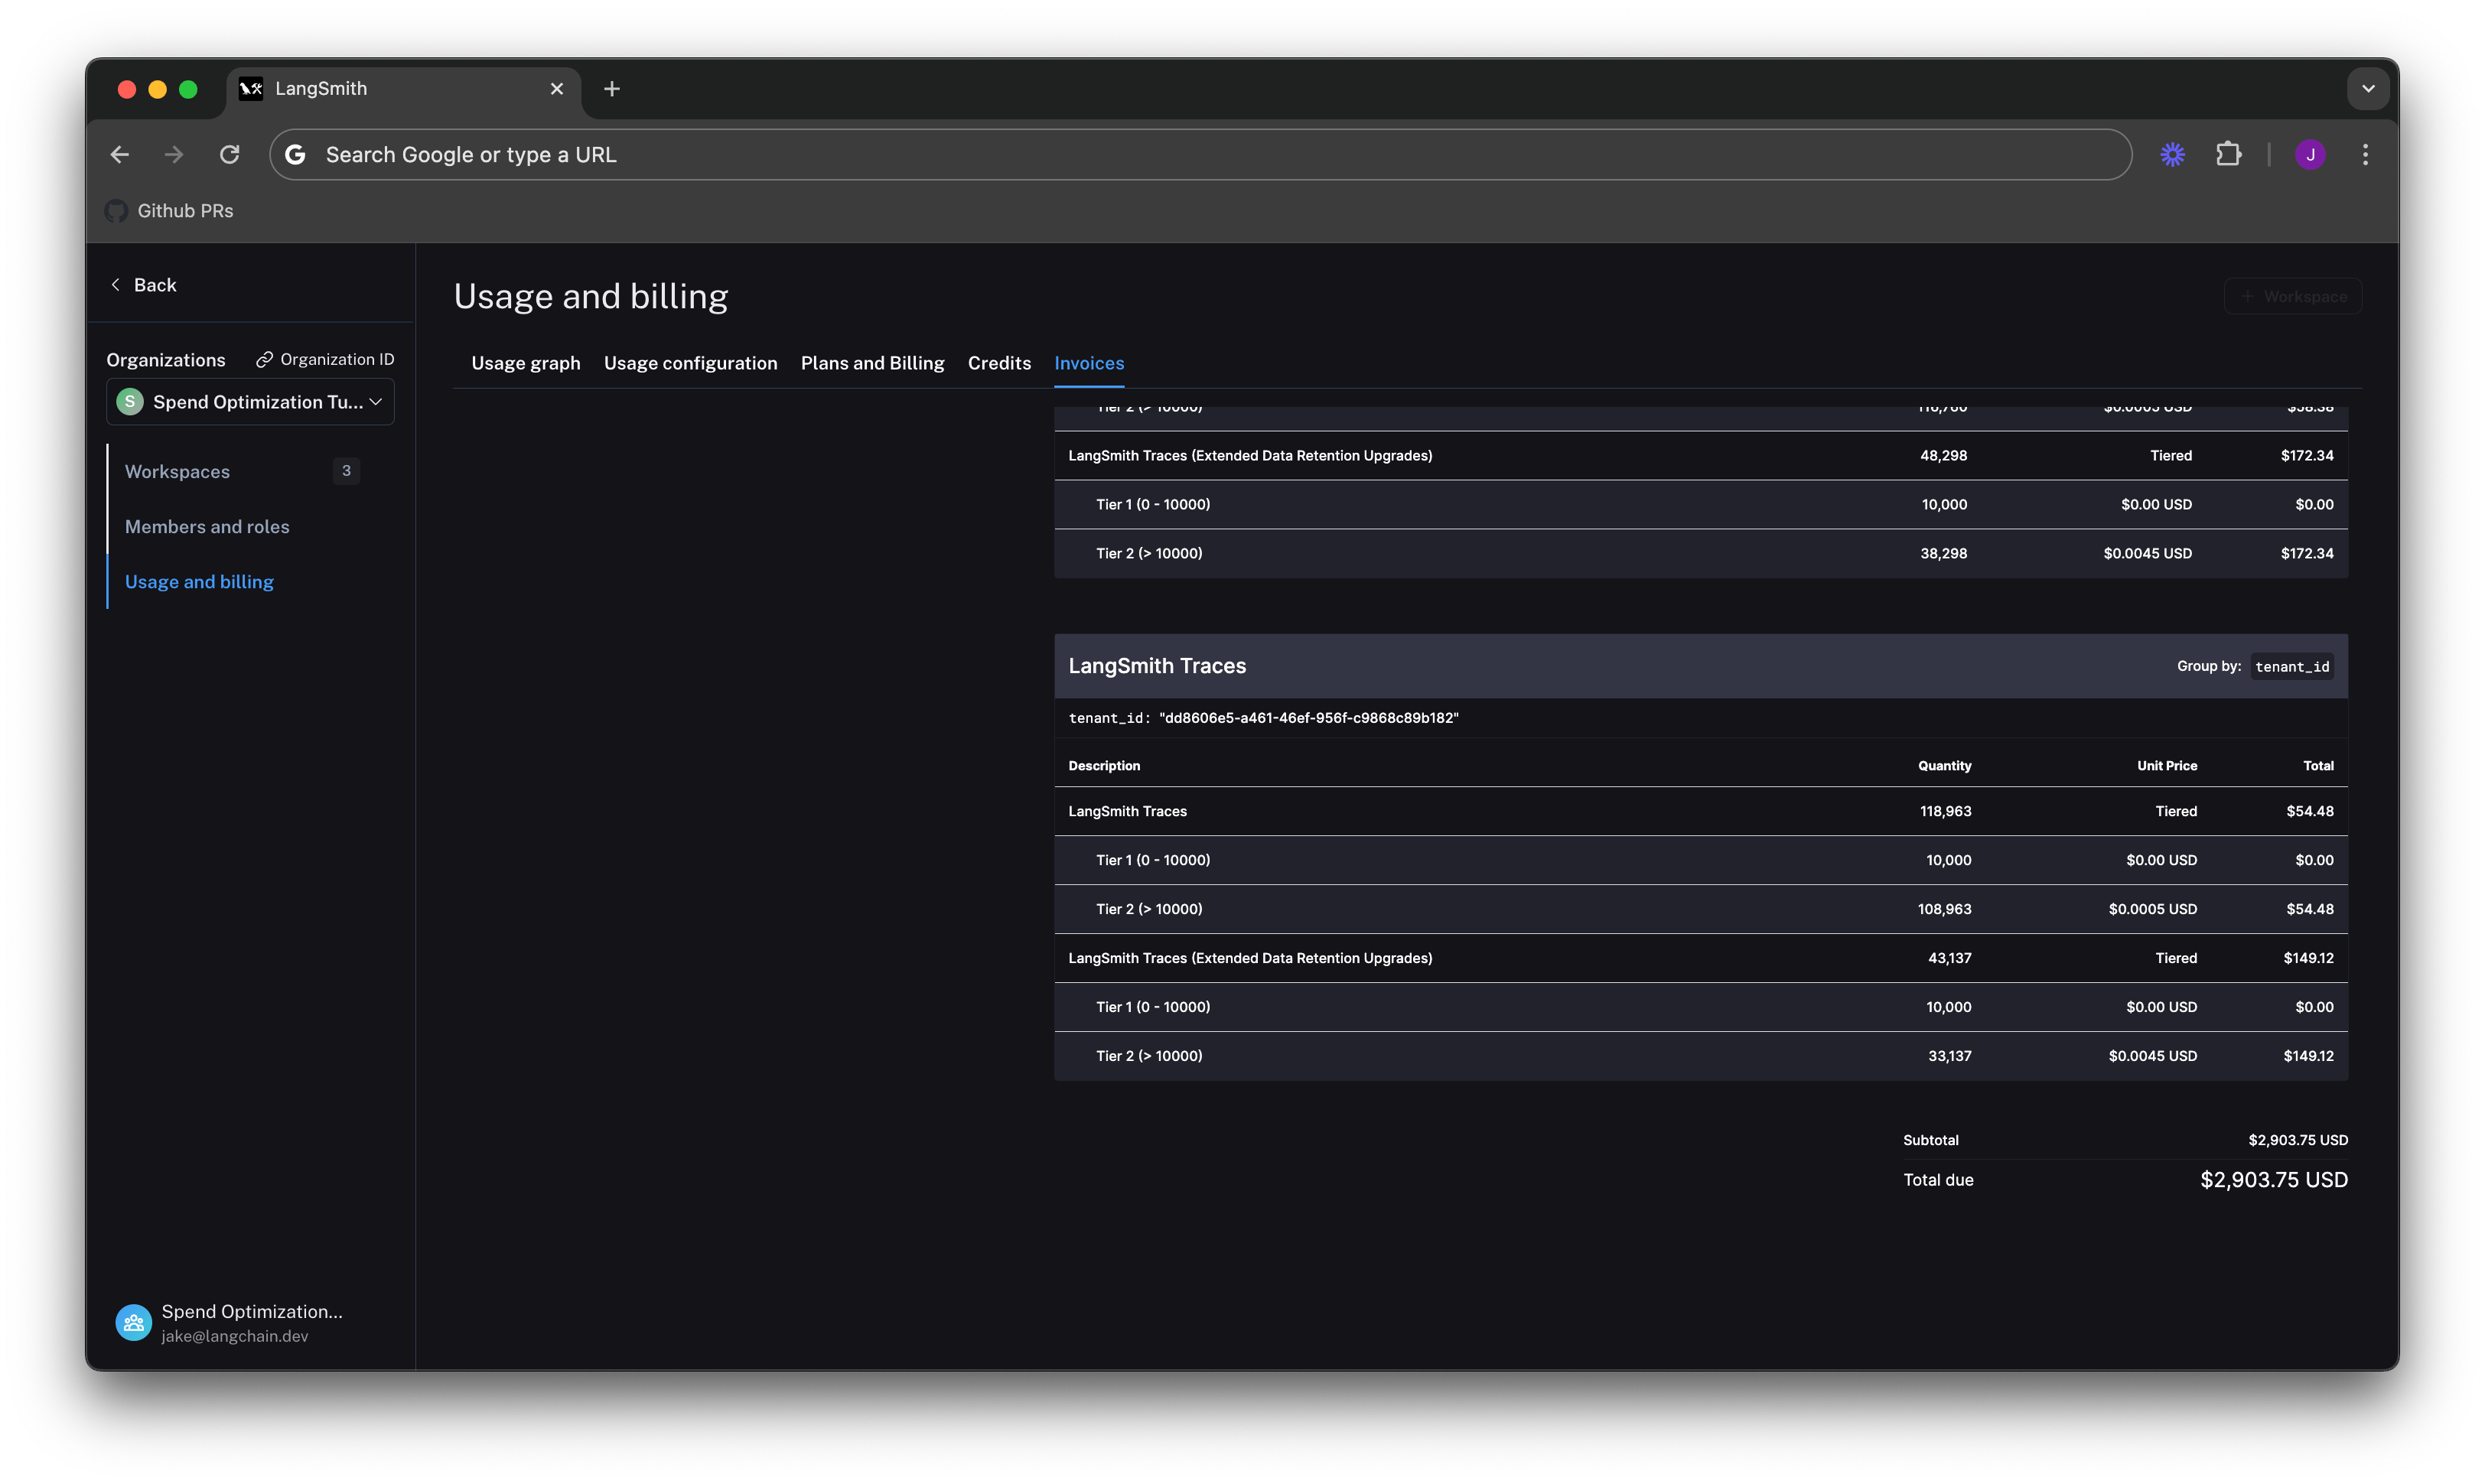Click the 38,298 Tier 2 quantity
Image resolution: width=2485 pixels, height=1484 pixels.
[1943, 553]
